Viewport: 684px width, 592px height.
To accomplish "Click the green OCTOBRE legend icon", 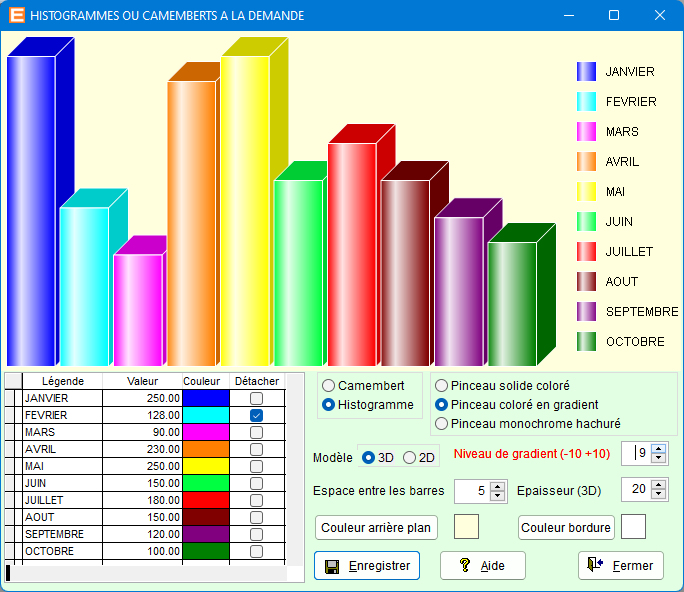I will point(587,341).
